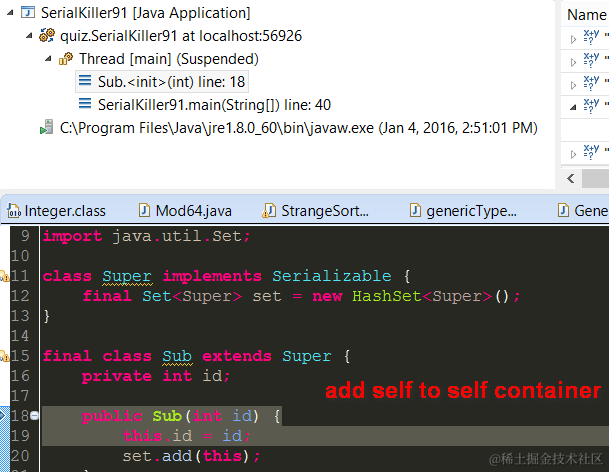Select the javaw.exe process entry
The width and height of the screenshot is (609, 472).
click(299, 128)
